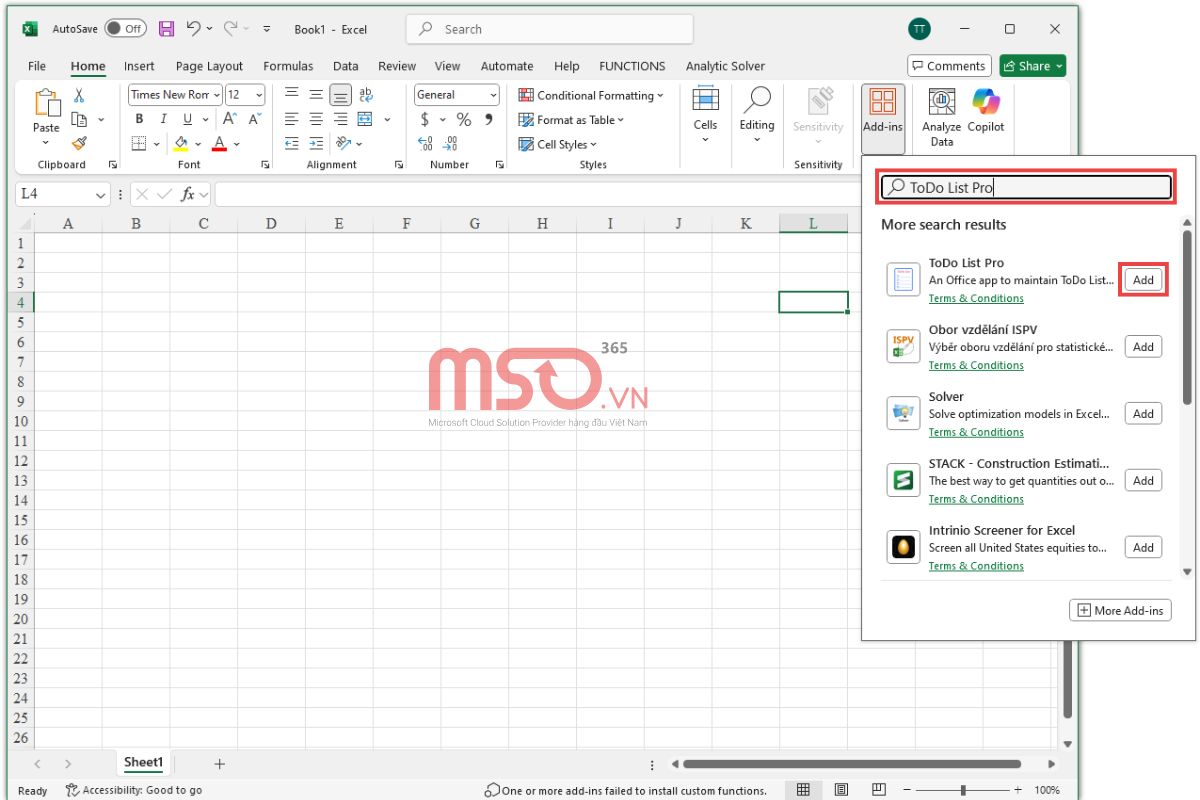Open the File menu
The height and width of the screenshot is (800, 1200).
click(x=37, y=66)
